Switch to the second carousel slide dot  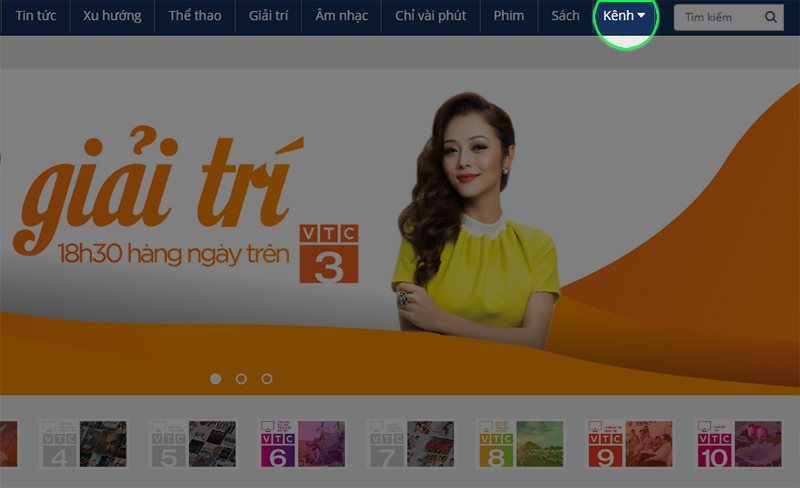point(241,379)
